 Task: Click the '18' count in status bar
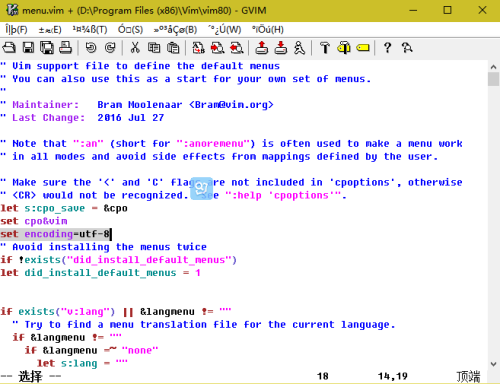(x=323, y=376)
